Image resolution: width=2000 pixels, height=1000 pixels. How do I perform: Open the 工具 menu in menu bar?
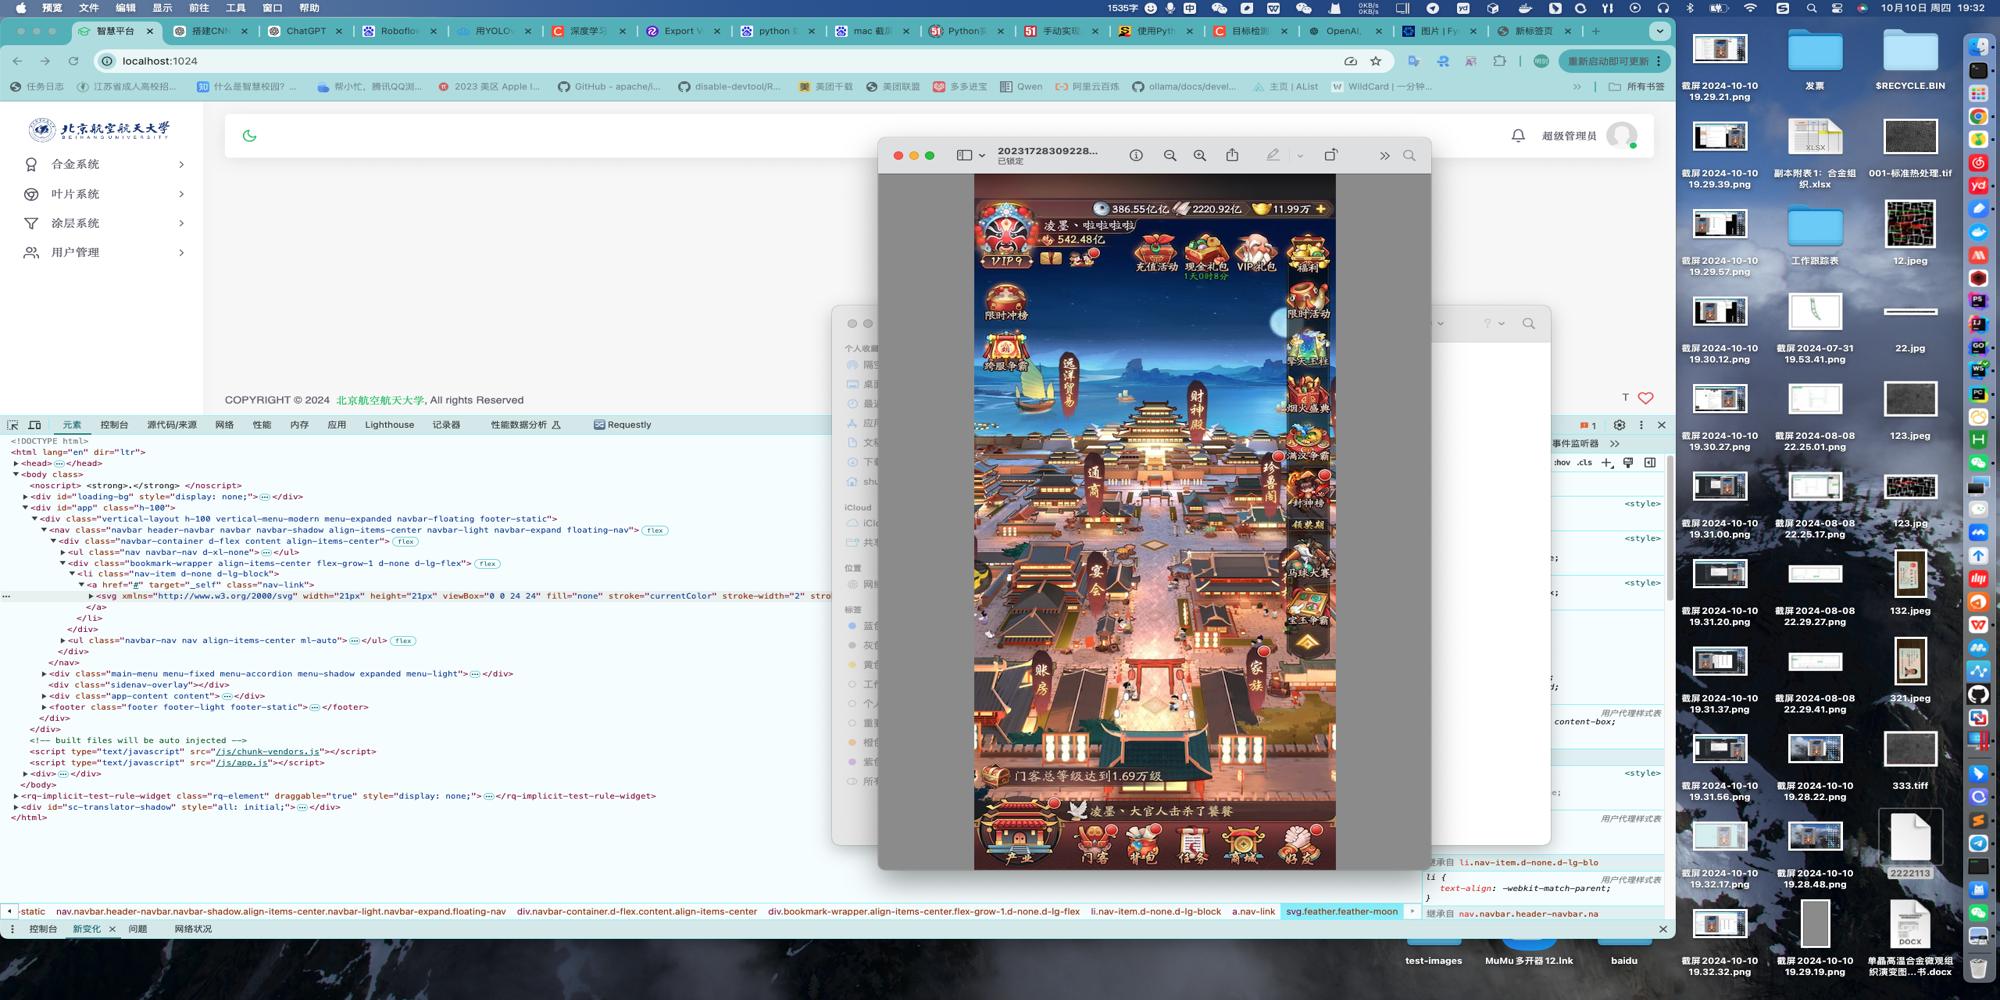(235, 8)
